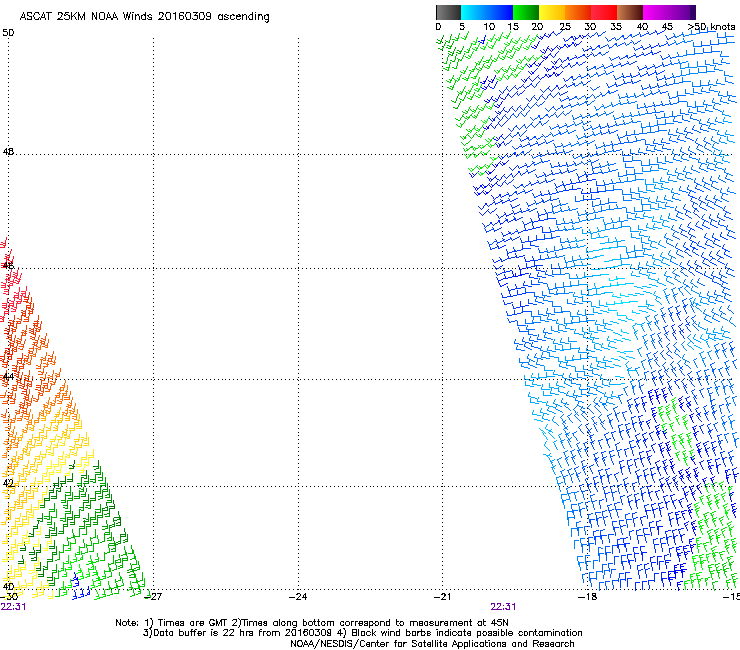Click the legend scale number 25

click(x=565, y=27)
